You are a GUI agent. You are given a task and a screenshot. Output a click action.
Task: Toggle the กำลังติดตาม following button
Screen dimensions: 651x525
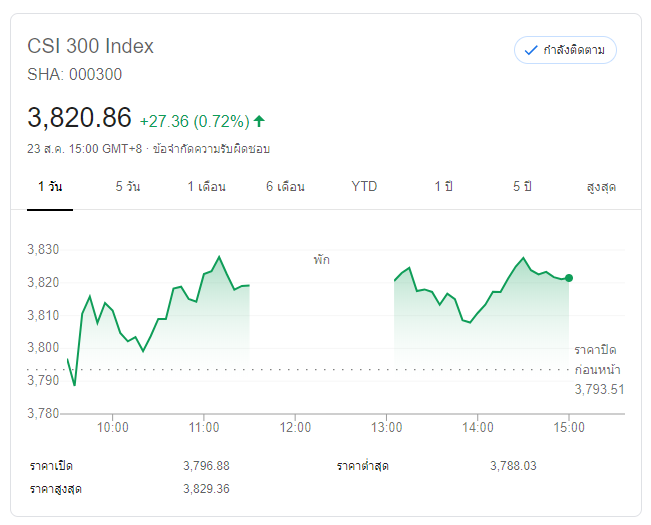coord(565,50)
